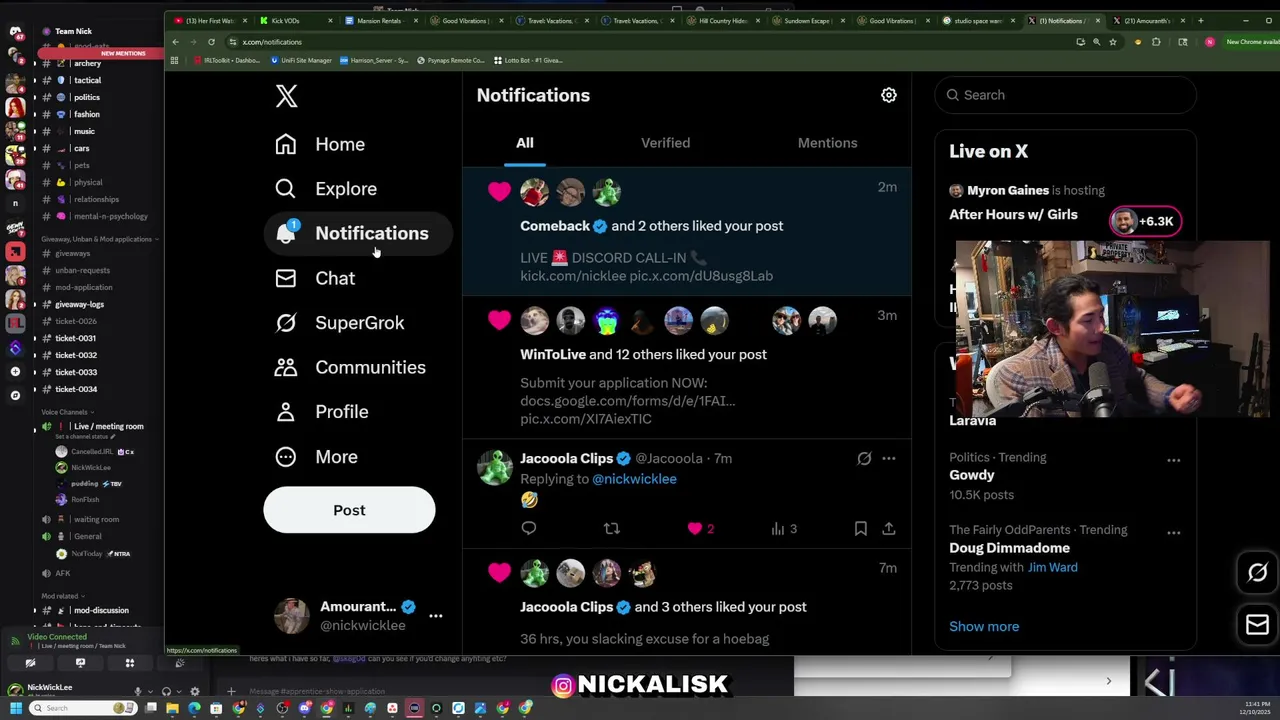1280x720 pixels.
Task: Open floating Grok button at right edge
Action: click(1257, 572)
